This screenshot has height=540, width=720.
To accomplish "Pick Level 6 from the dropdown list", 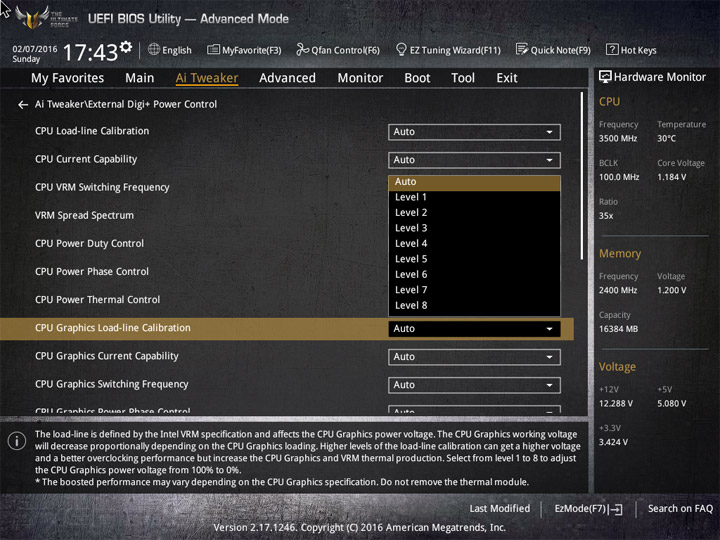I will pos(474,275).
